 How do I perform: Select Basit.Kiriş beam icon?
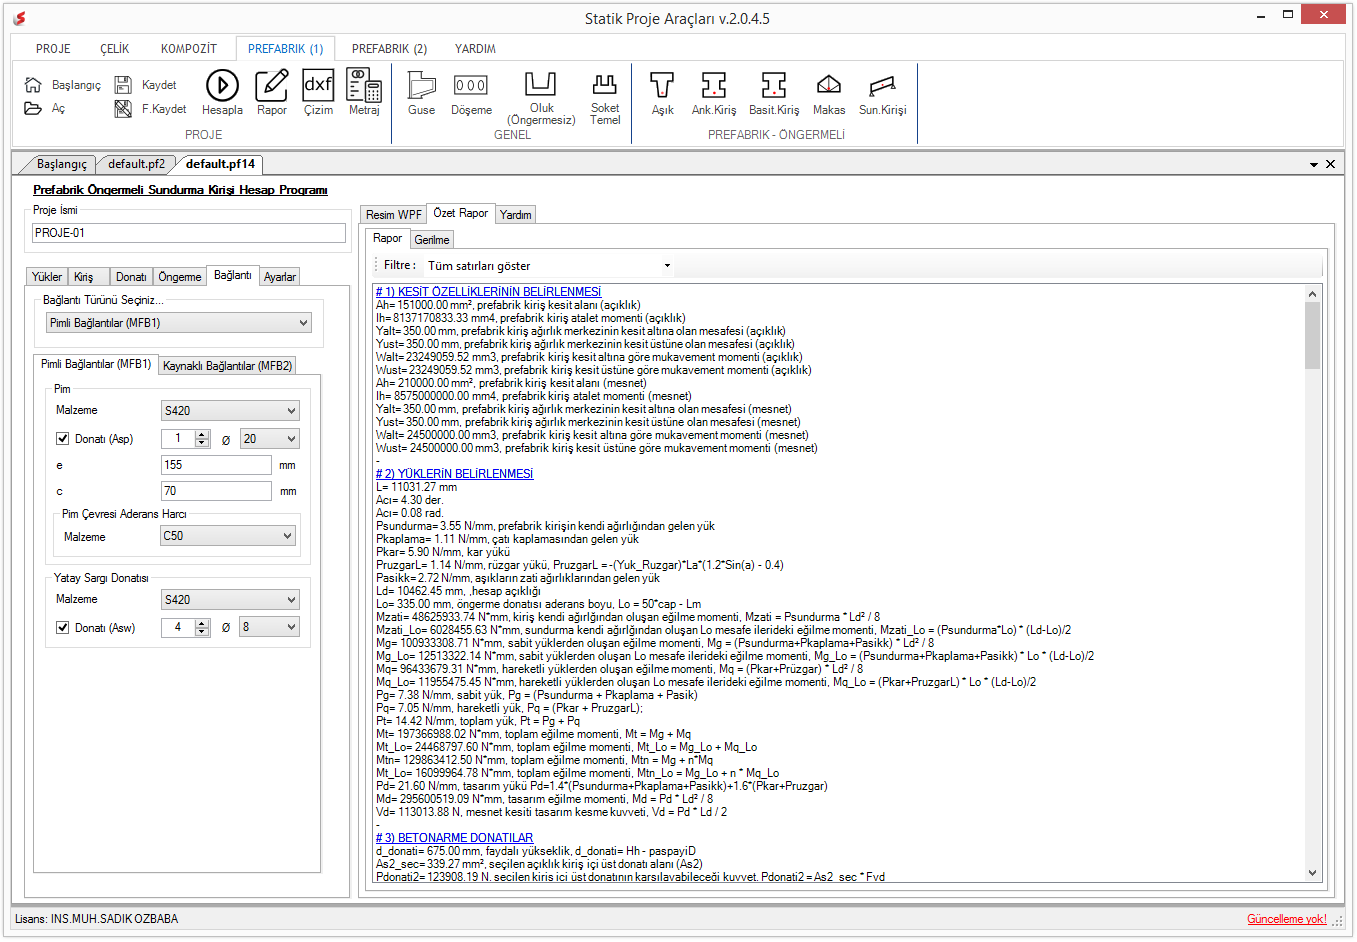774,85
